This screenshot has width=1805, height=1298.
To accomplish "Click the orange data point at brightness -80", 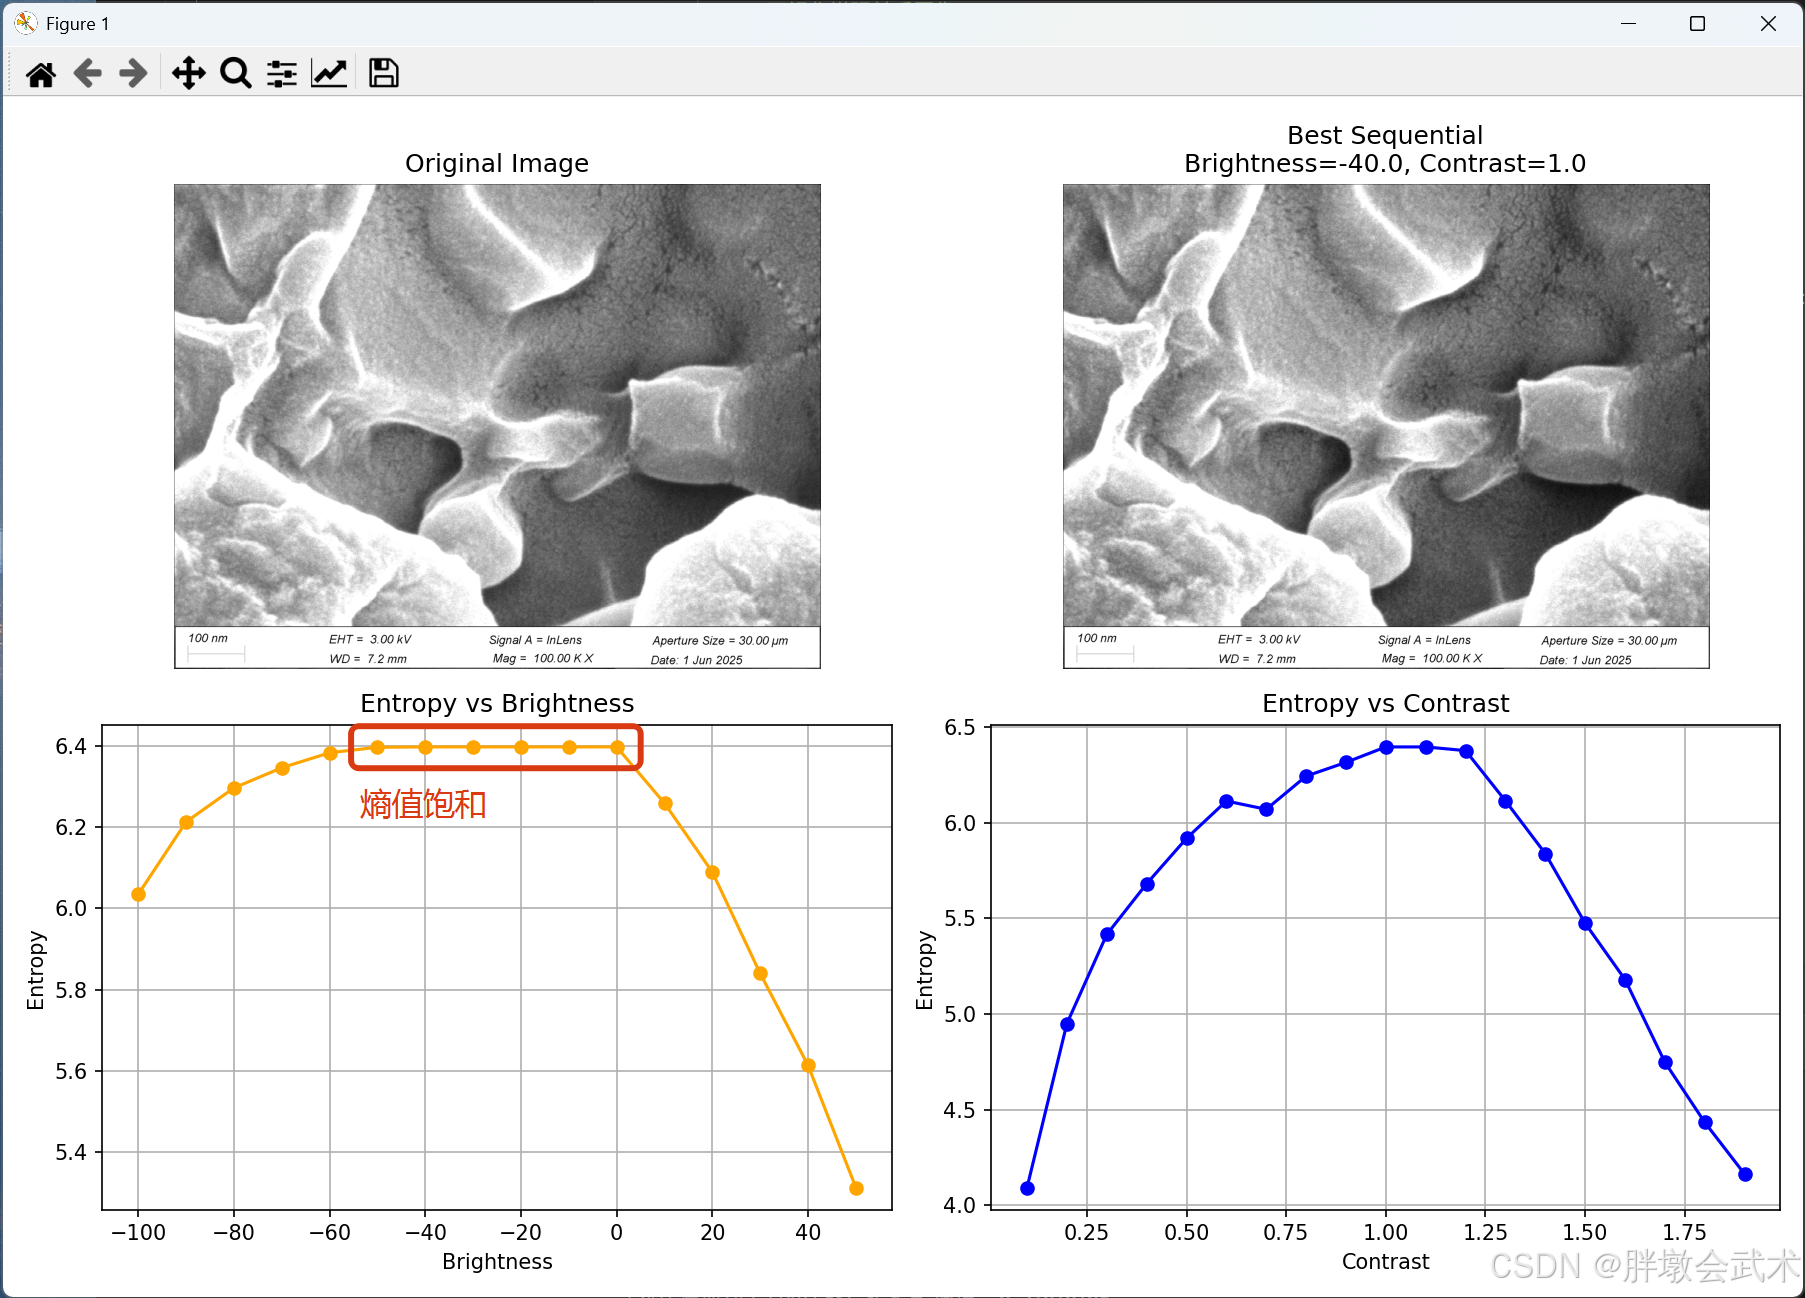I will point(234,788).
